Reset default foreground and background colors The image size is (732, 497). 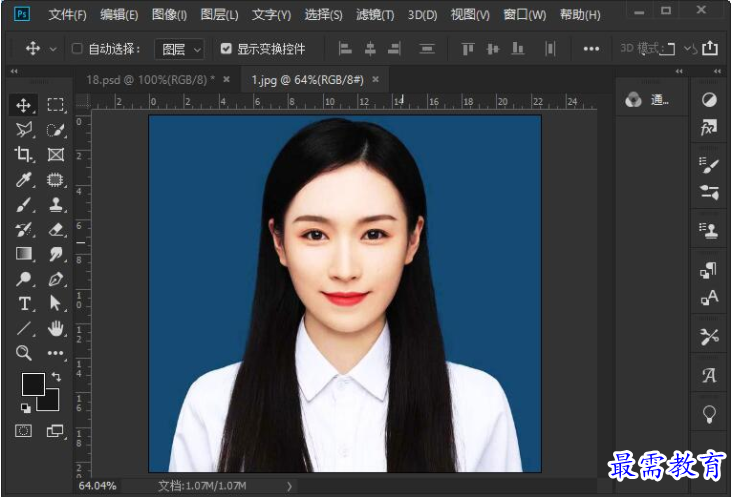coord(26,408)
